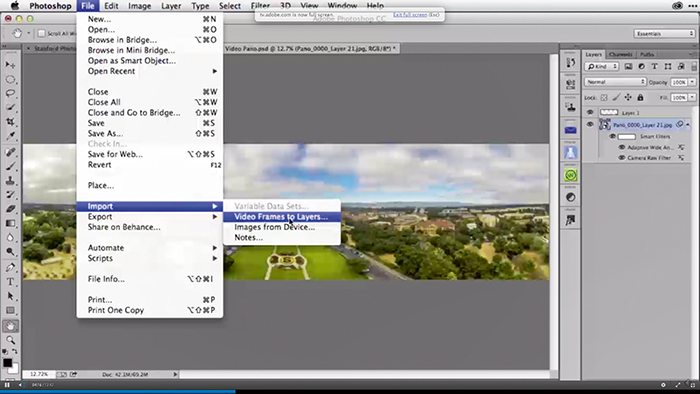Open the Fill slider arrow
Screen dimensions: 700x394
click(692, 97)
